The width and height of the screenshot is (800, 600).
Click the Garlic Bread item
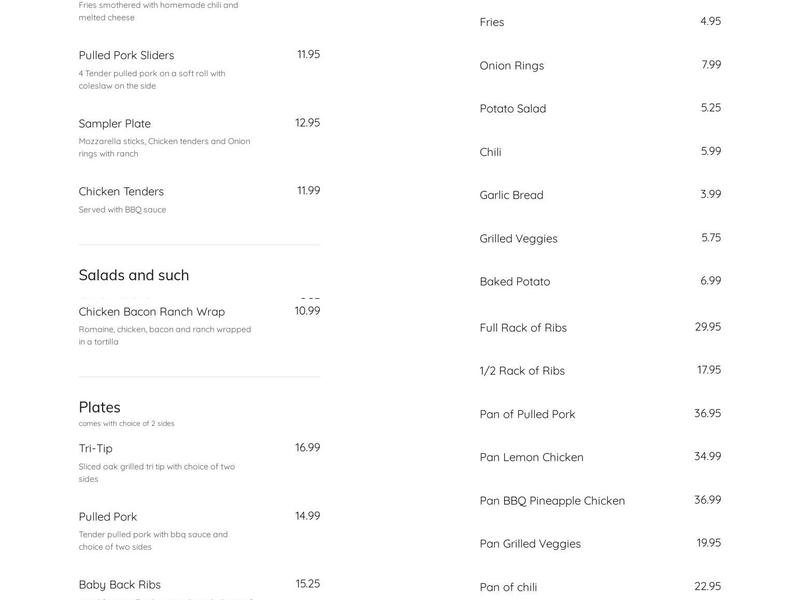pos(512,195)
